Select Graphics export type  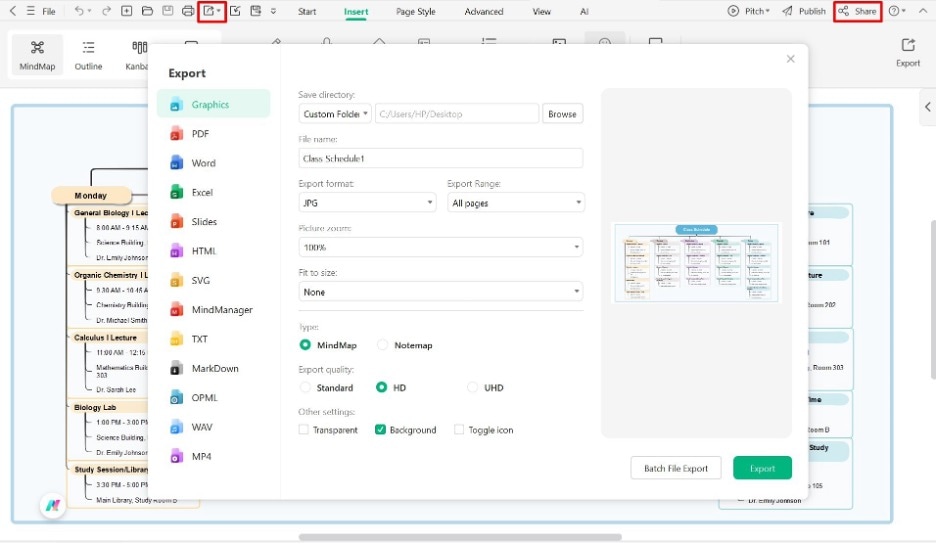click(213, 104)
